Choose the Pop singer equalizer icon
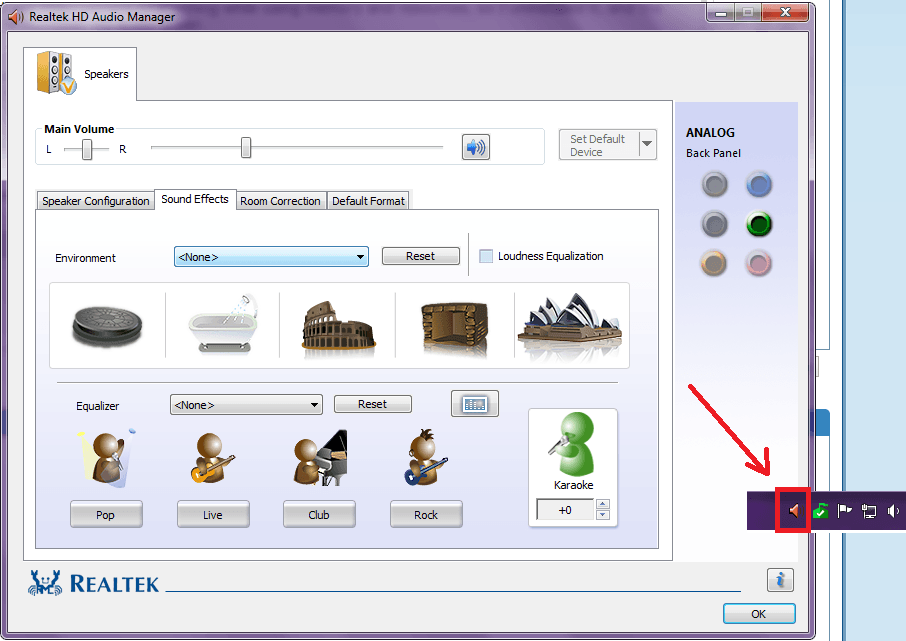 click(x=106, y=459)
